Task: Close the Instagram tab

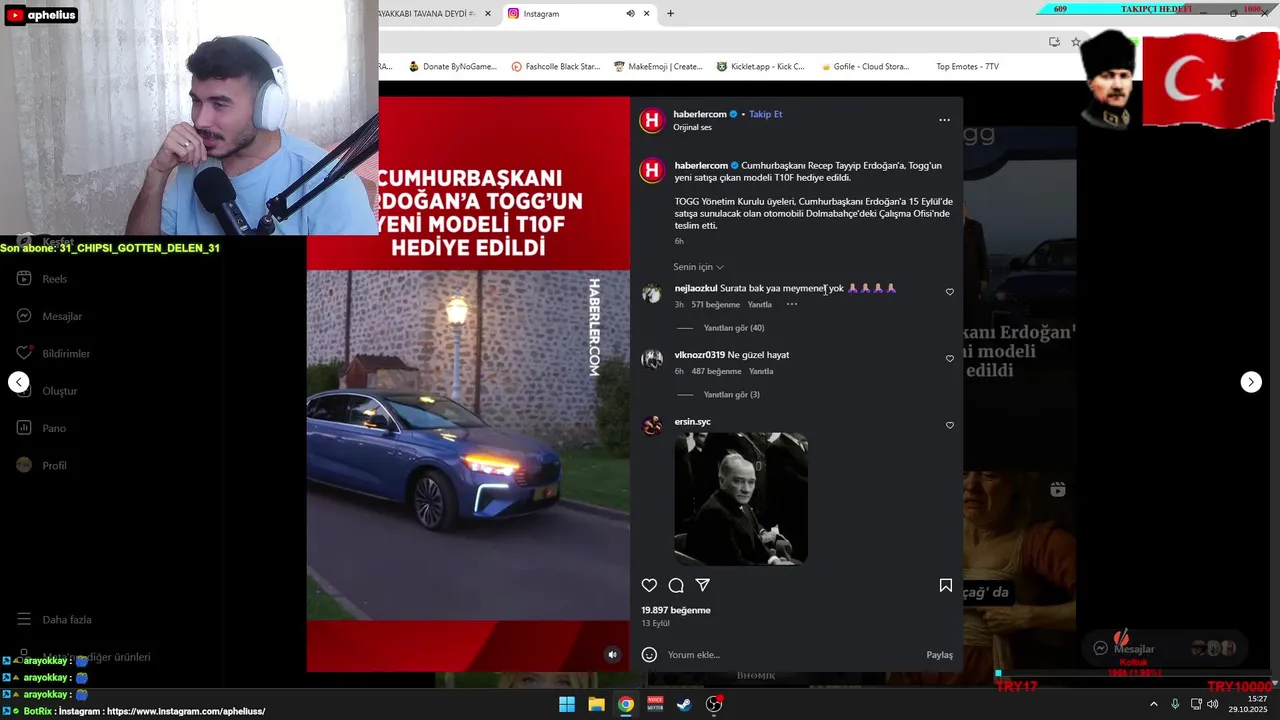Action: point(647,14)
